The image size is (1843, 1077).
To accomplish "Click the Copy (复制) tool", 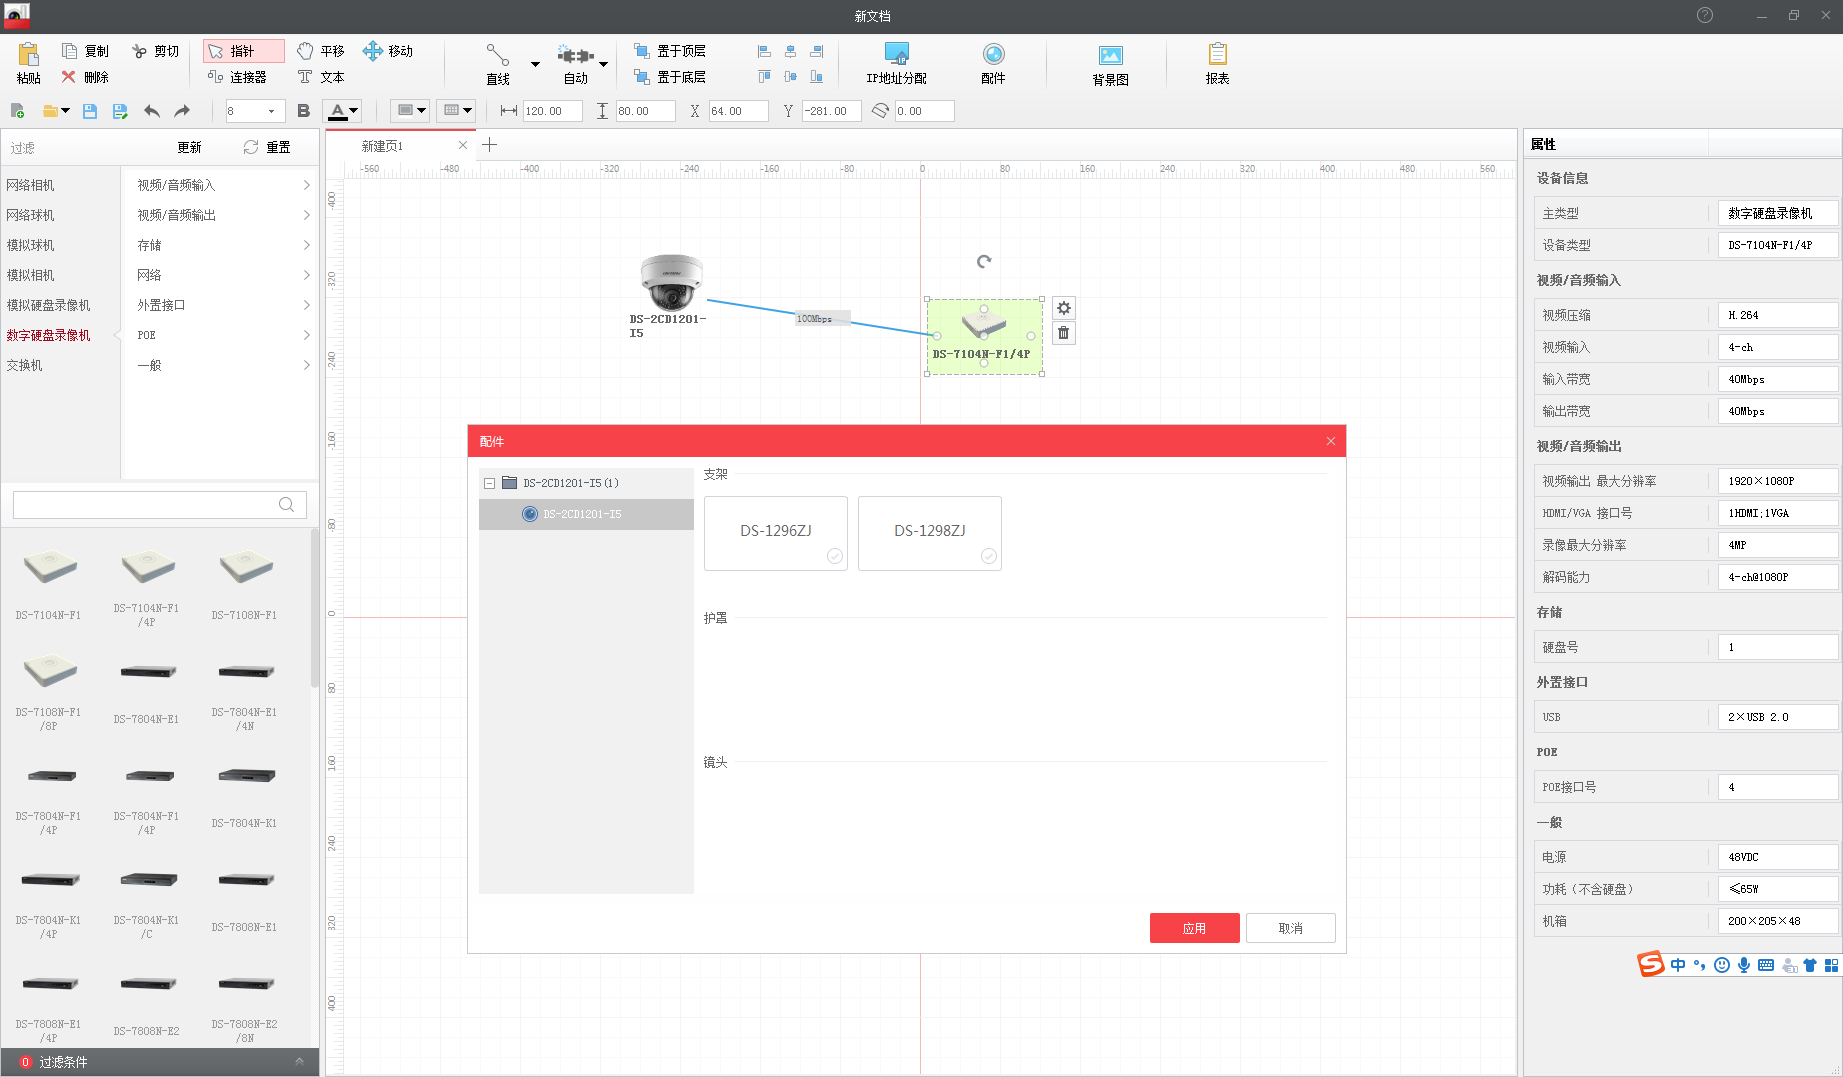I will point(85,51).
